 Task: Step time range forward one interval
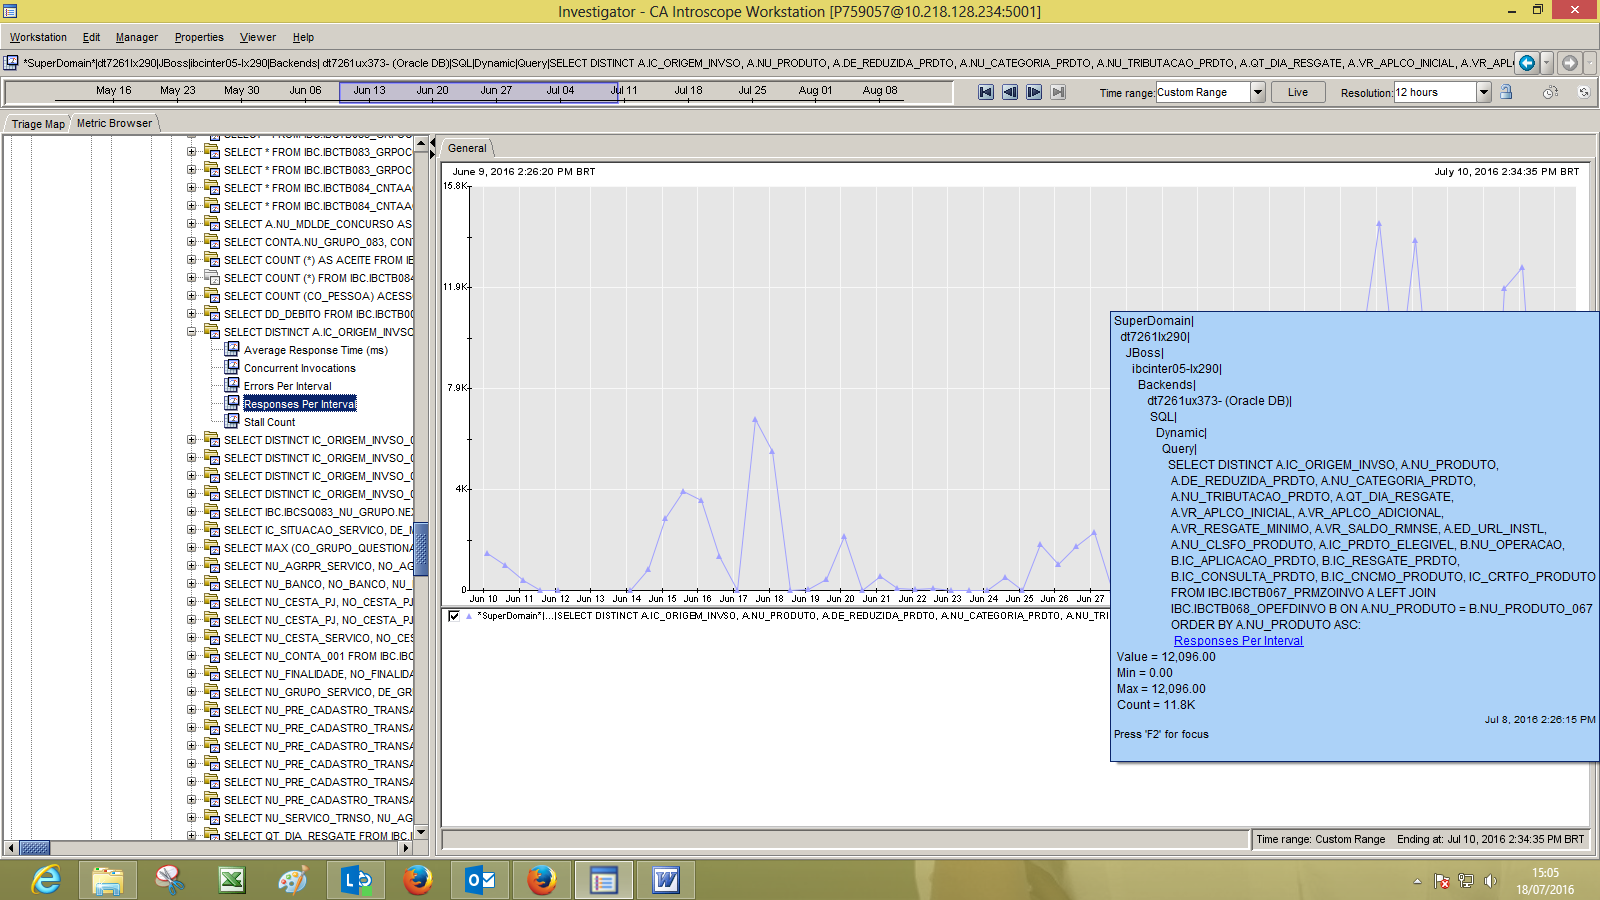(1034, 91)
